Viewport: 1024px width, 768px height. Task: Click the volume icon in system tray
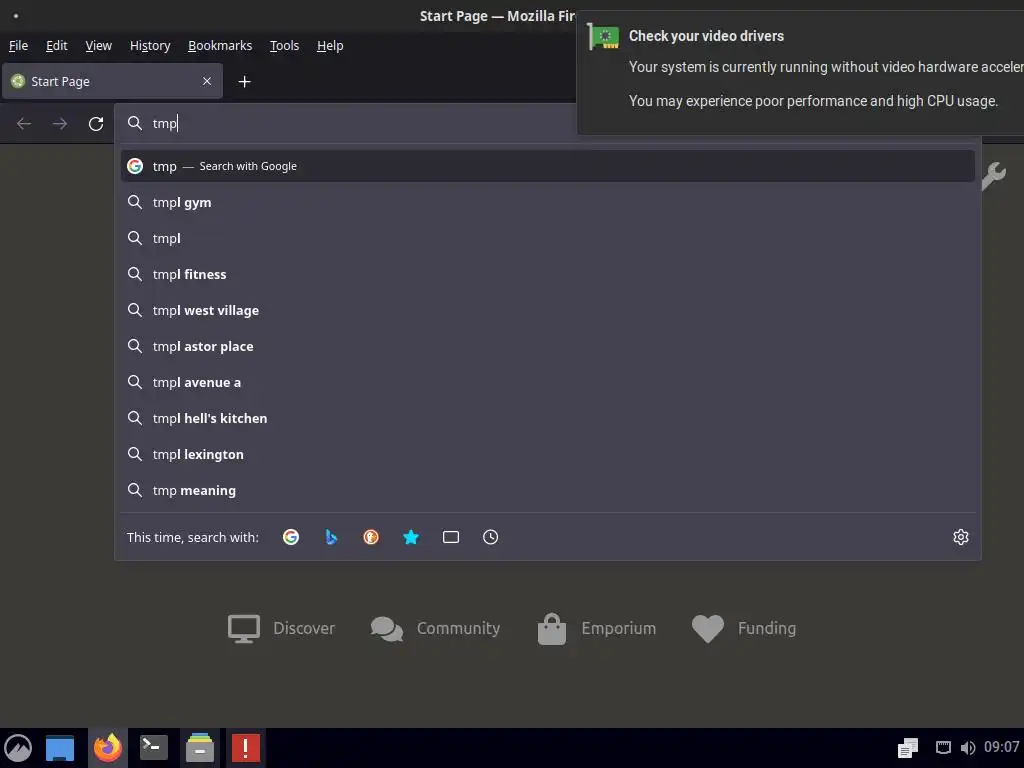click(x=968, y=748)
